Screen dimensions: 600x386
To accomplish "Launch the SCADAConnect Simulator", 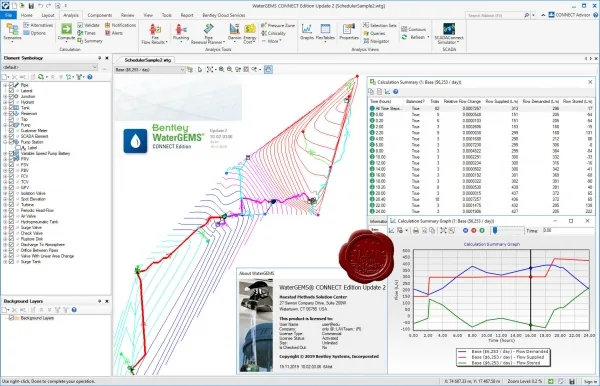I will [x=449, y=34].
